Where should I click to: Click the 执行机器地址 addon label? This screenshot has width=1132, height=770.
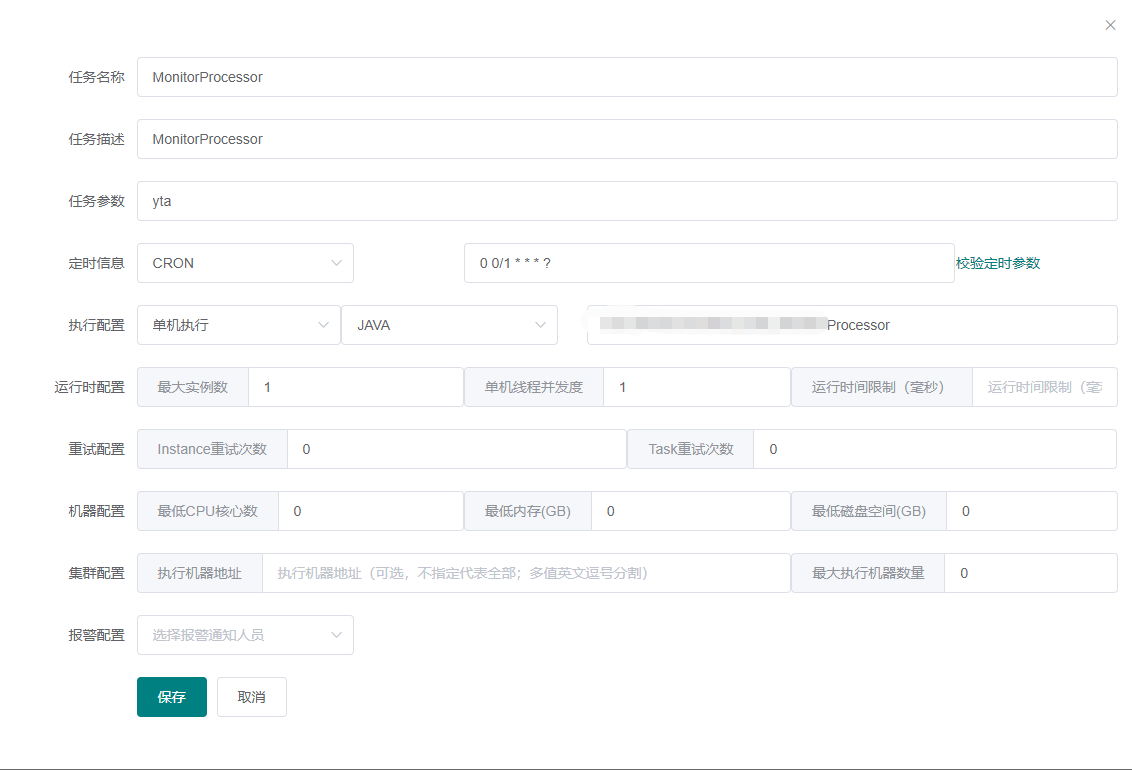[x=200, y=574]
